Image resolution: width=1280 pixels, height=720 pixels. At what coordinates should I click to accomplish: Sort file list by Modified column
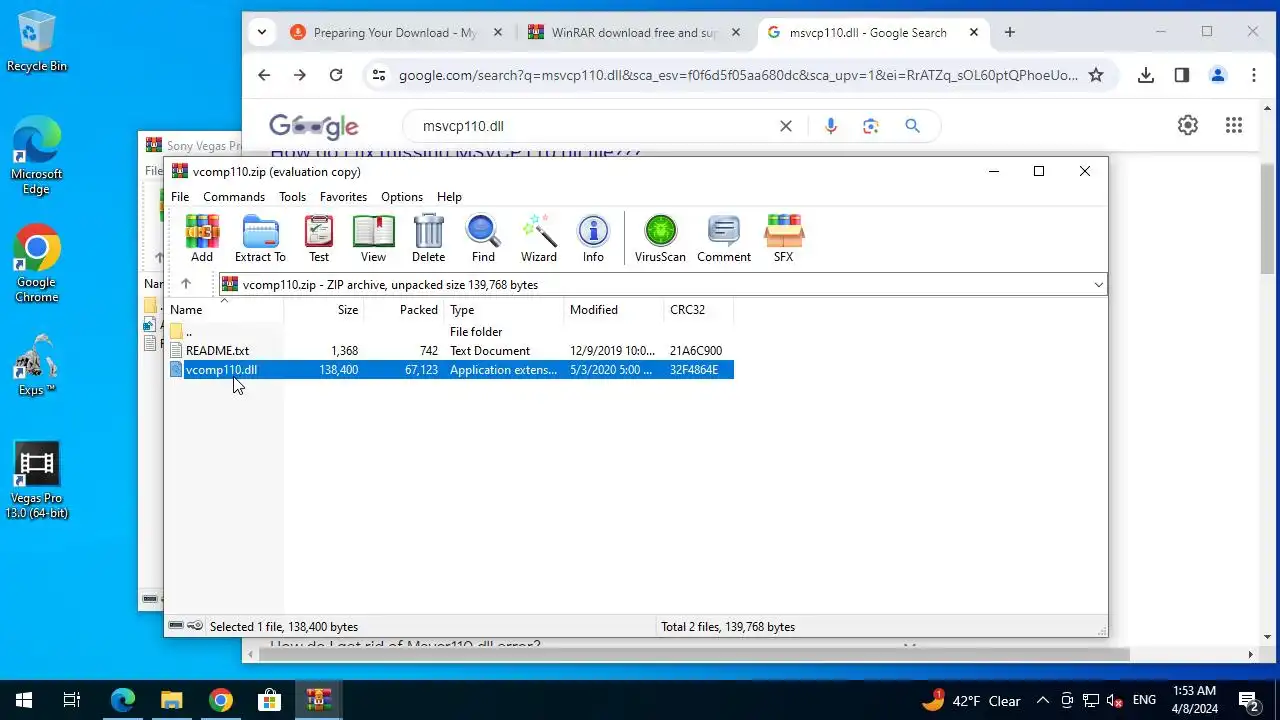[x=614, y=310]
